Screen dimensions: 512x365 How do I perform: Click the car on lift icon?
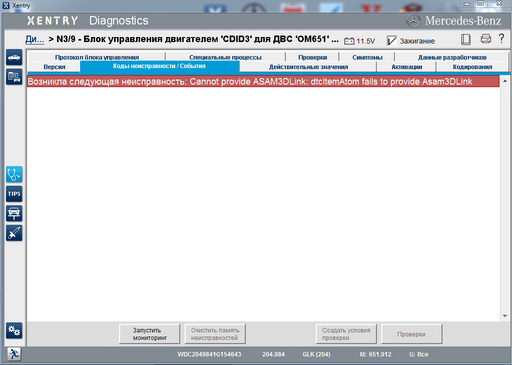pyautogui.click(x=14, y=213)
